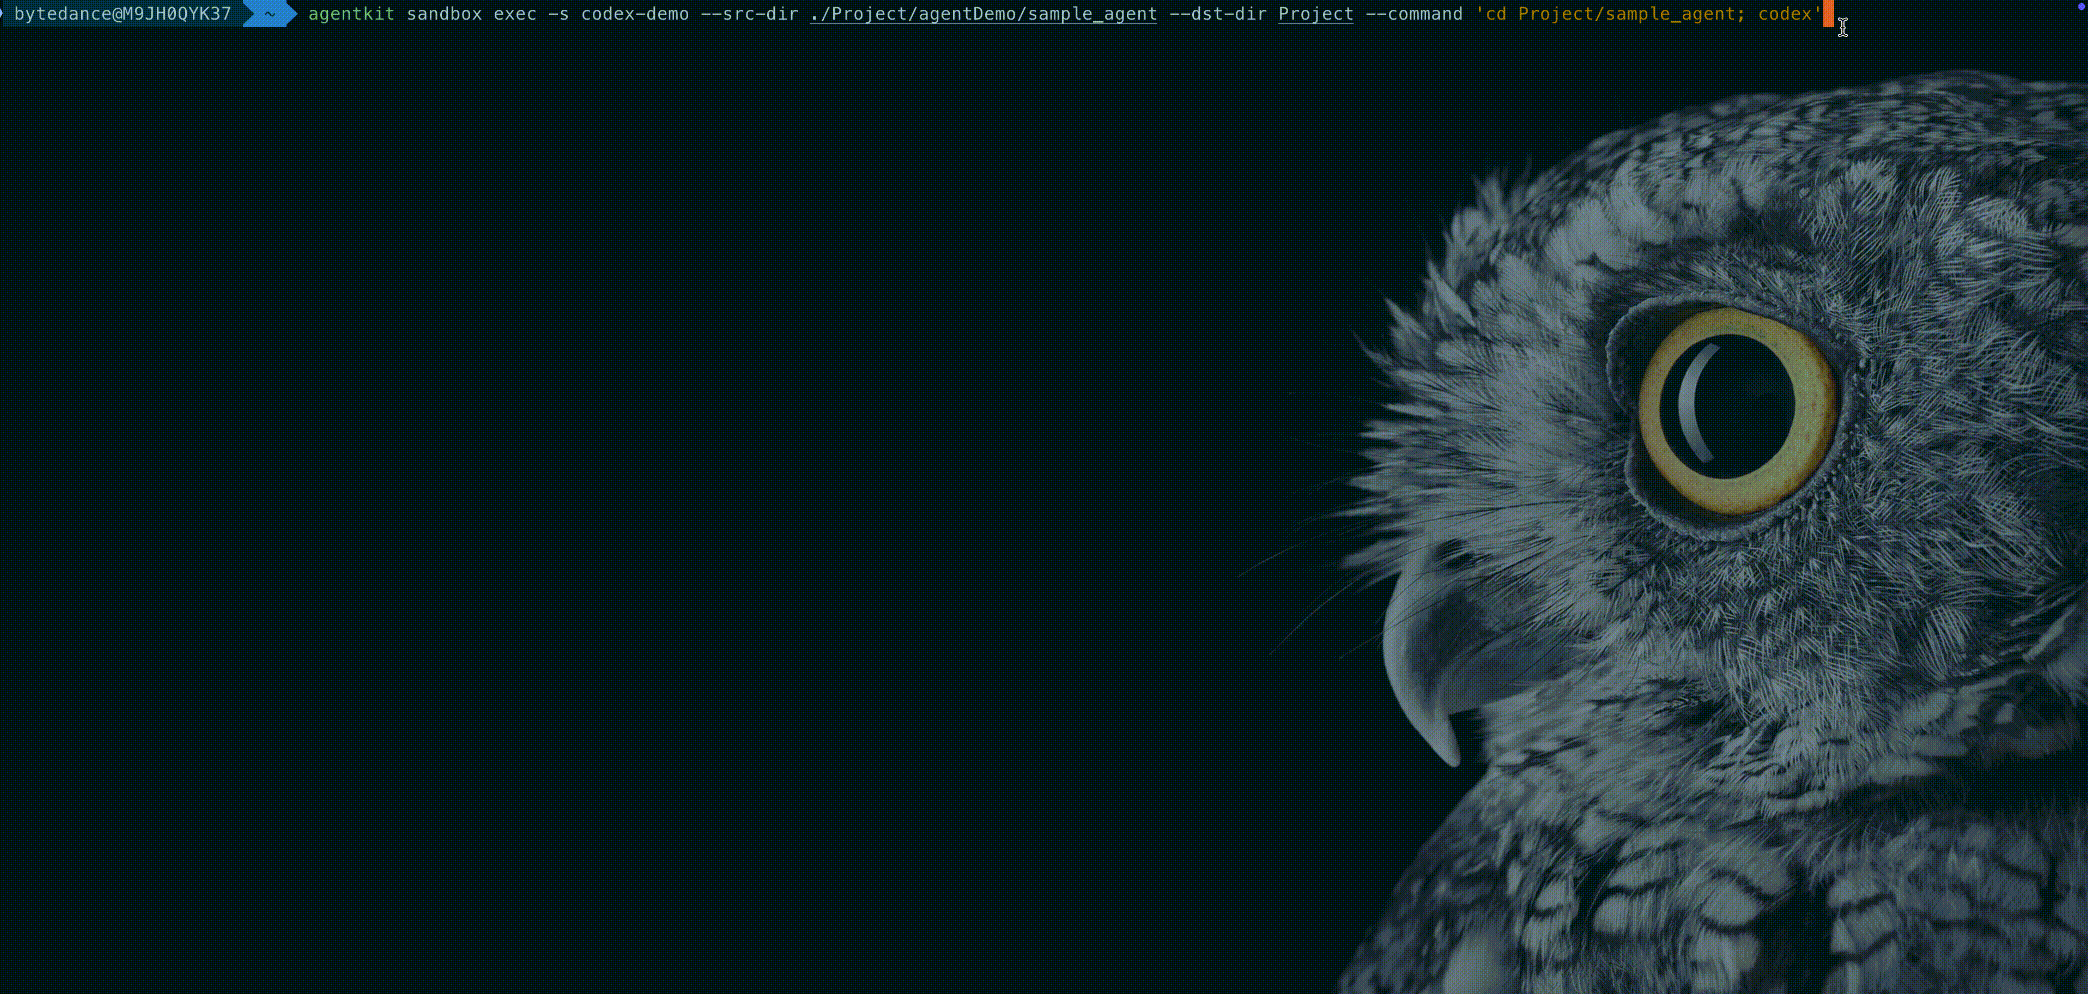Click the owl's yellow eye in the background
Viewport: 2088px width, 994px height.
(1736, 410)
